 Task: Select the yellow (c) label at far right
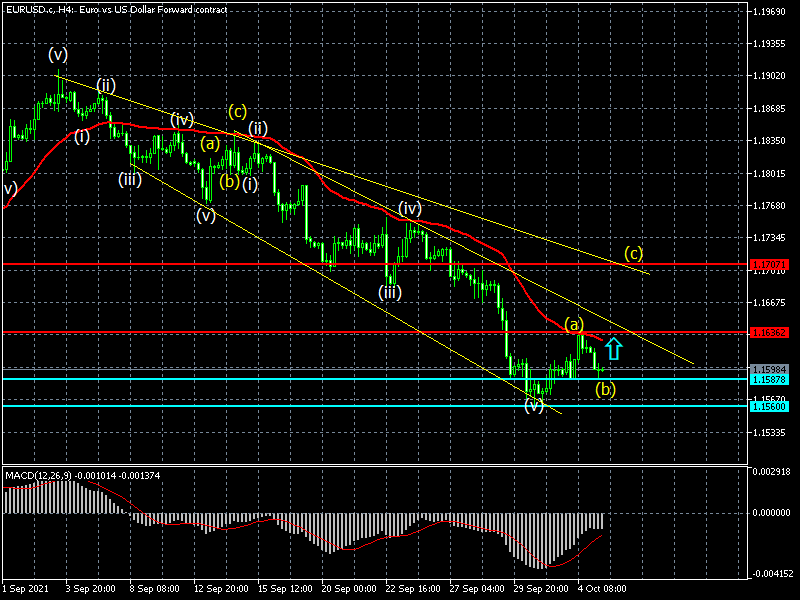[x=633, y=252]
